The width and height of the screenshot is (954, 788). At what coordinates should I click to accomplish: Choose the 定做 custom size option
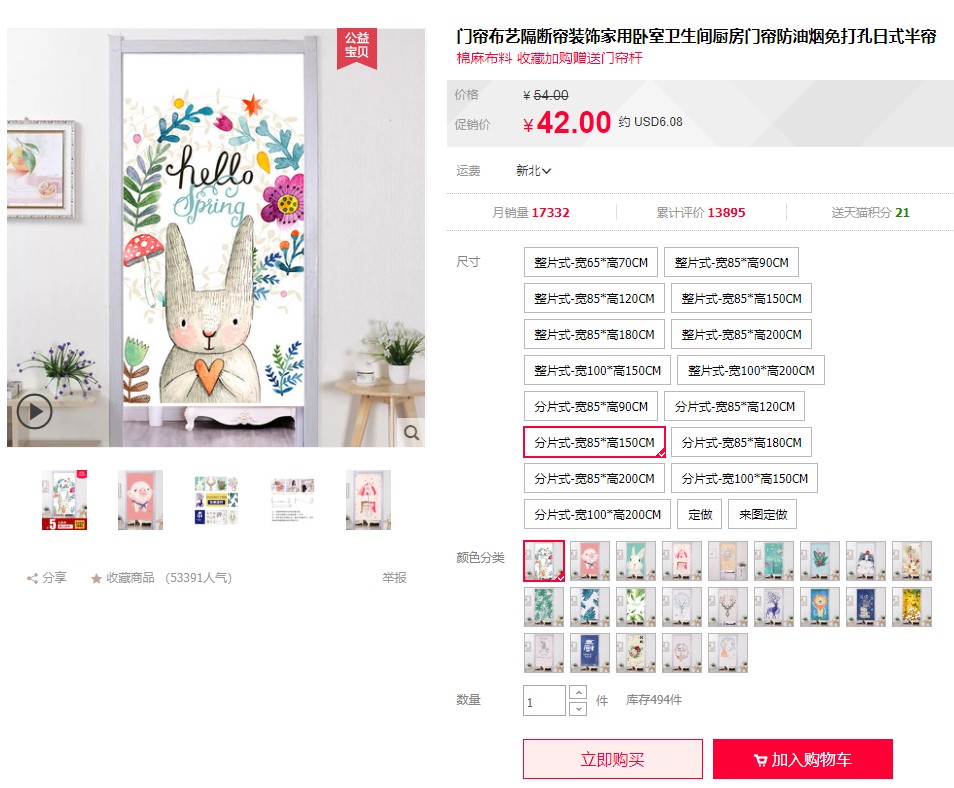pyautogui.click(x=700, y=515)
